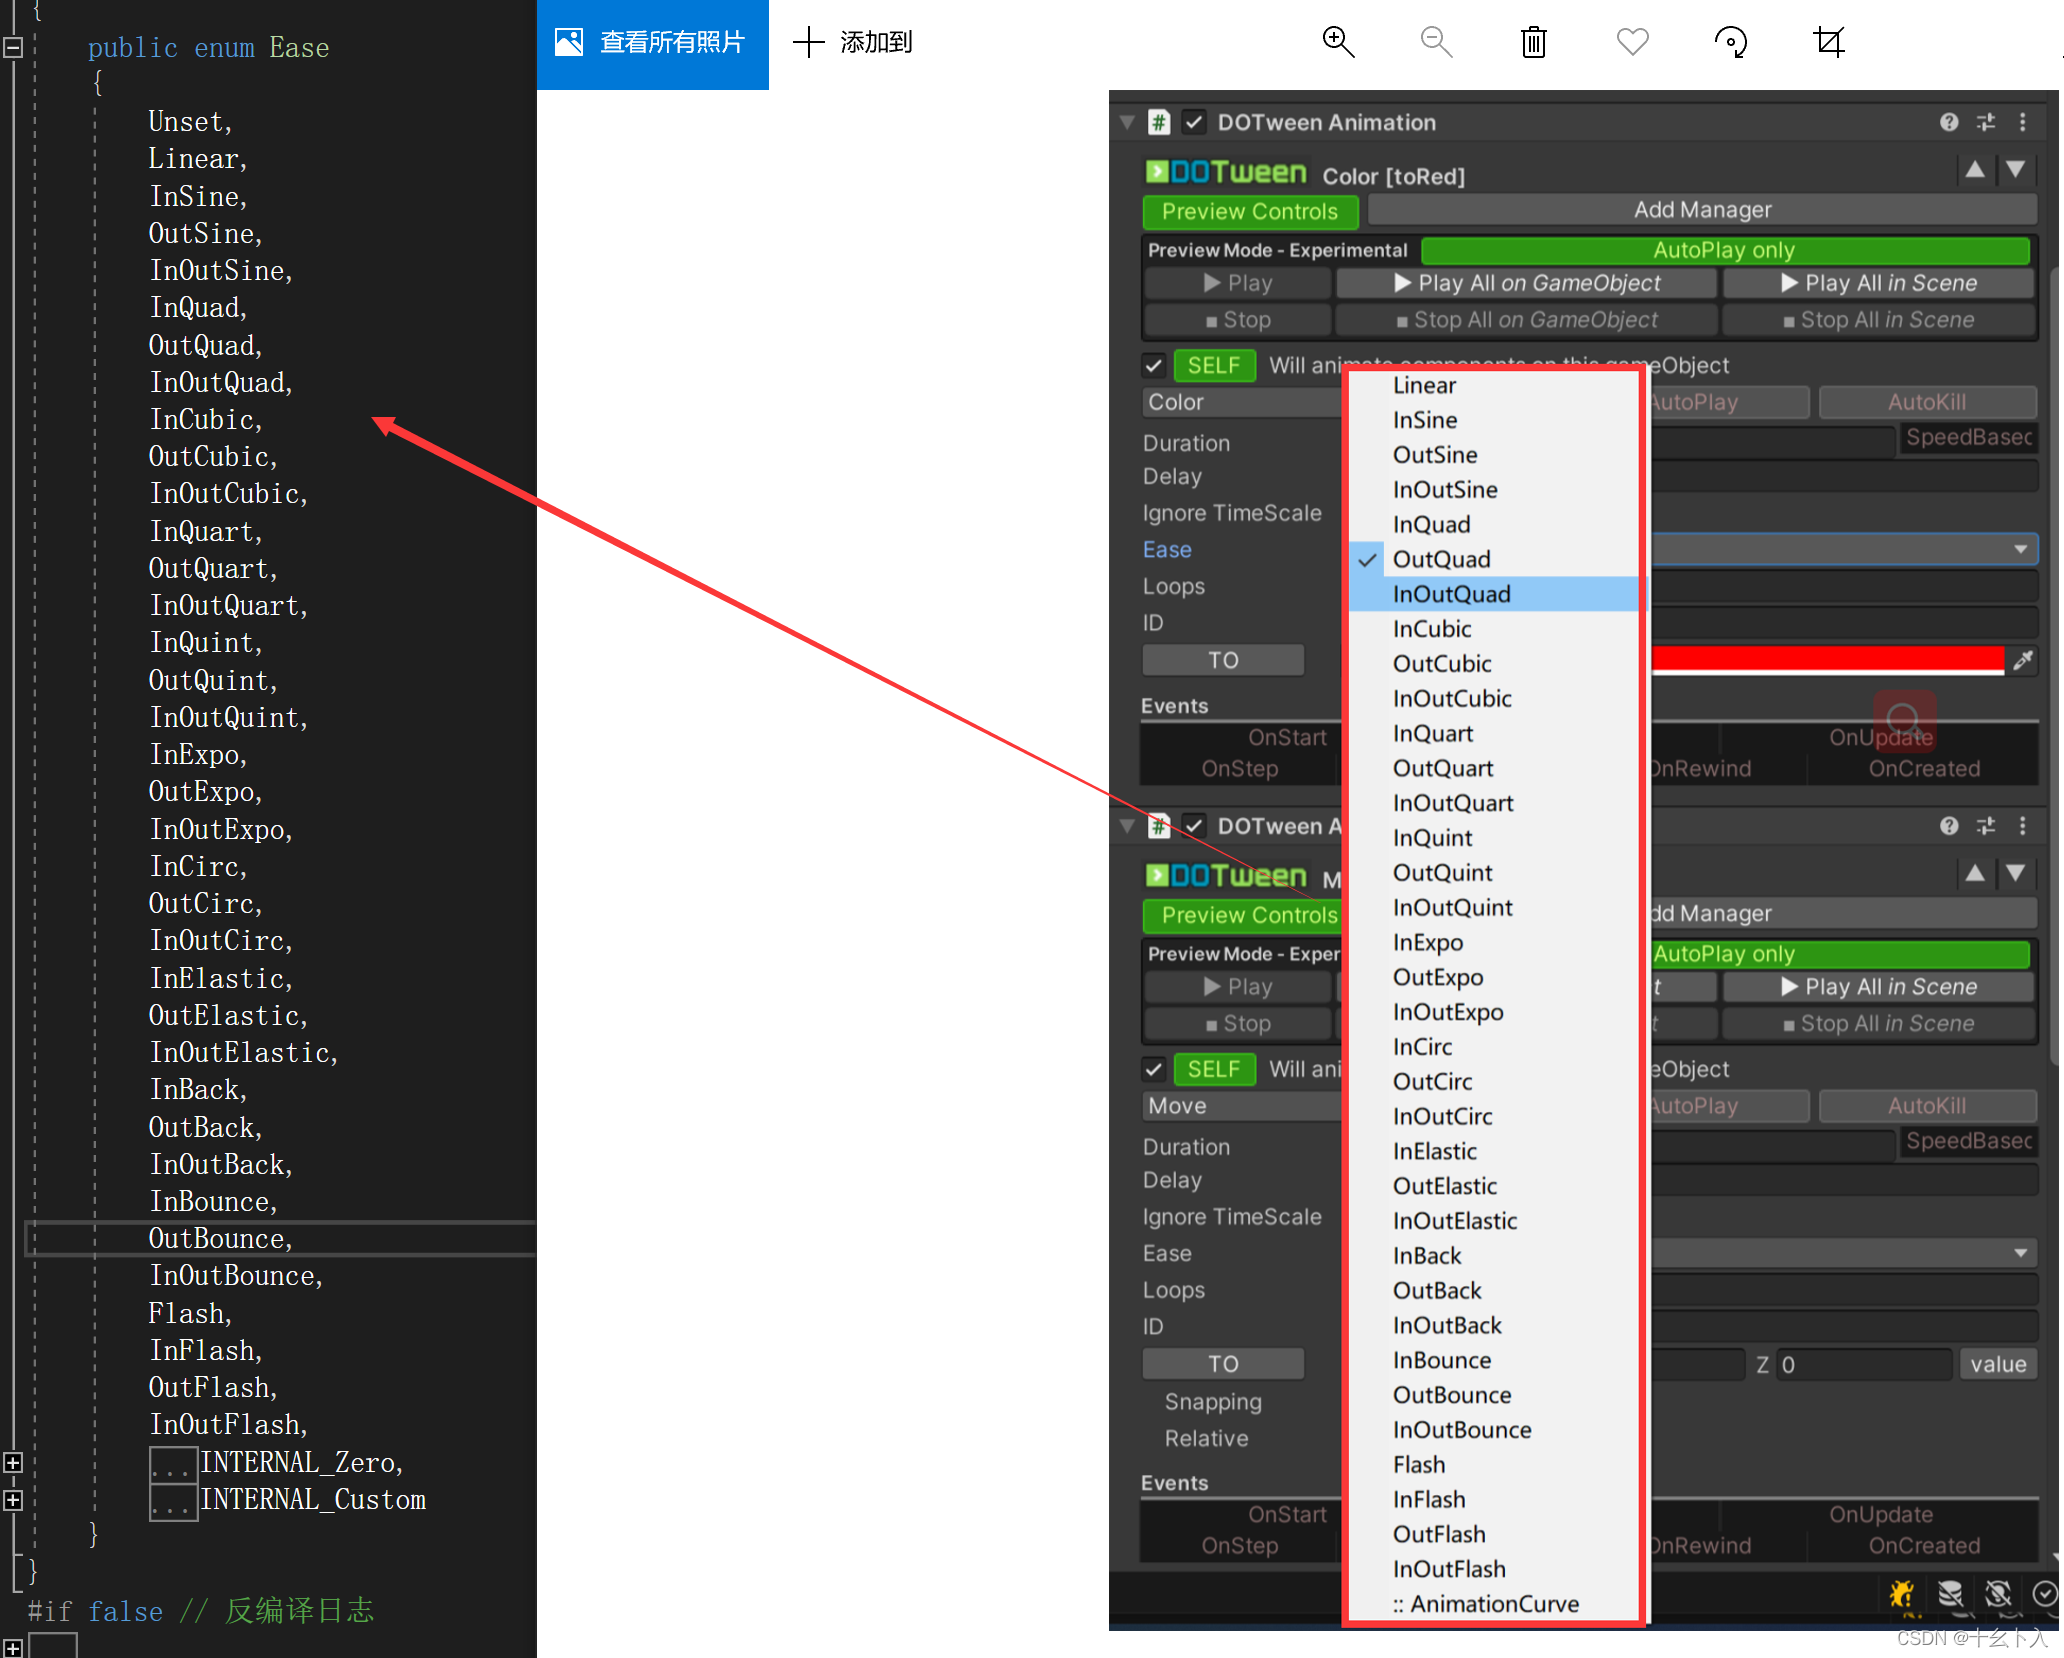Move Color tween component down arrow
2064x1658 pixels.
pyautogui.click(x=2015, y=170)
